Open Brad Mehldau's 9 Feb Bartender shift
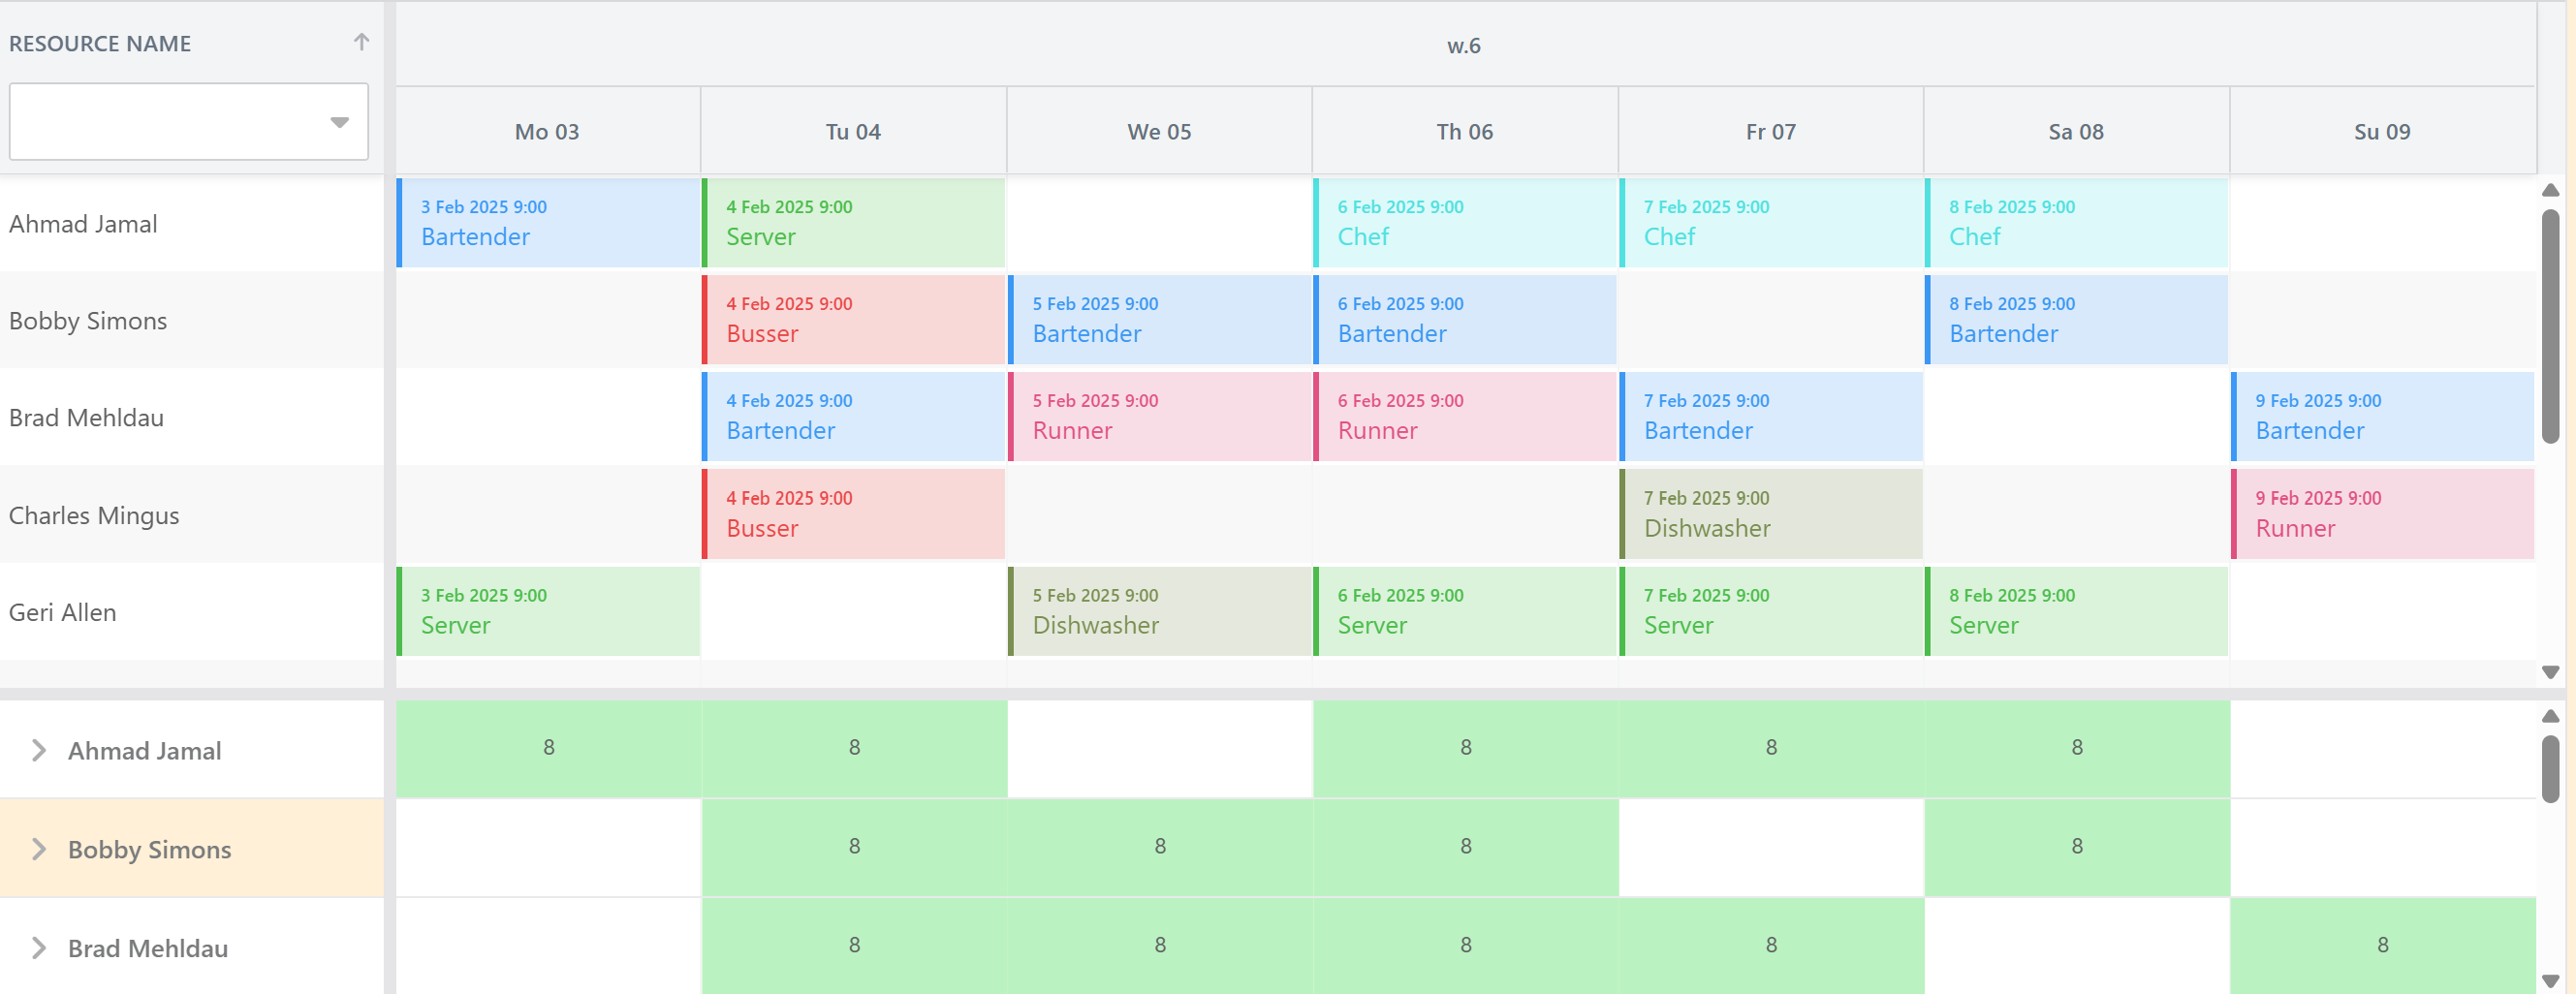2576x994 pixels. pos(2382,417)
